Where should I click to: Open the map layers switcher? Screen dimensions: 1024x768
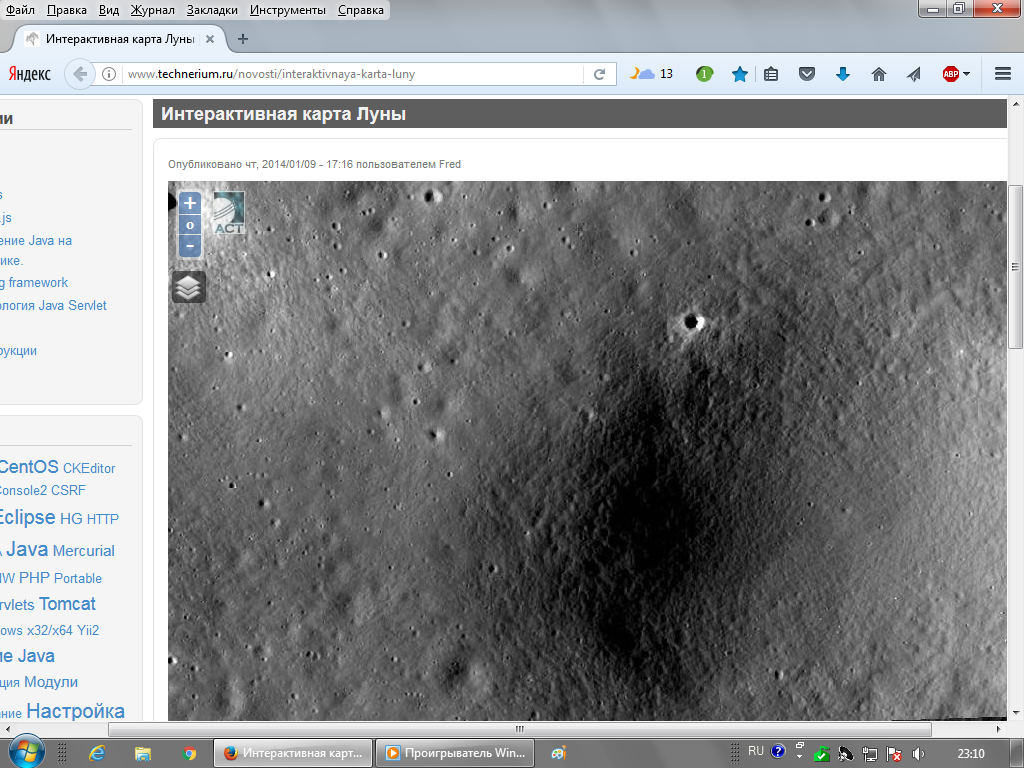pos(189,287)
